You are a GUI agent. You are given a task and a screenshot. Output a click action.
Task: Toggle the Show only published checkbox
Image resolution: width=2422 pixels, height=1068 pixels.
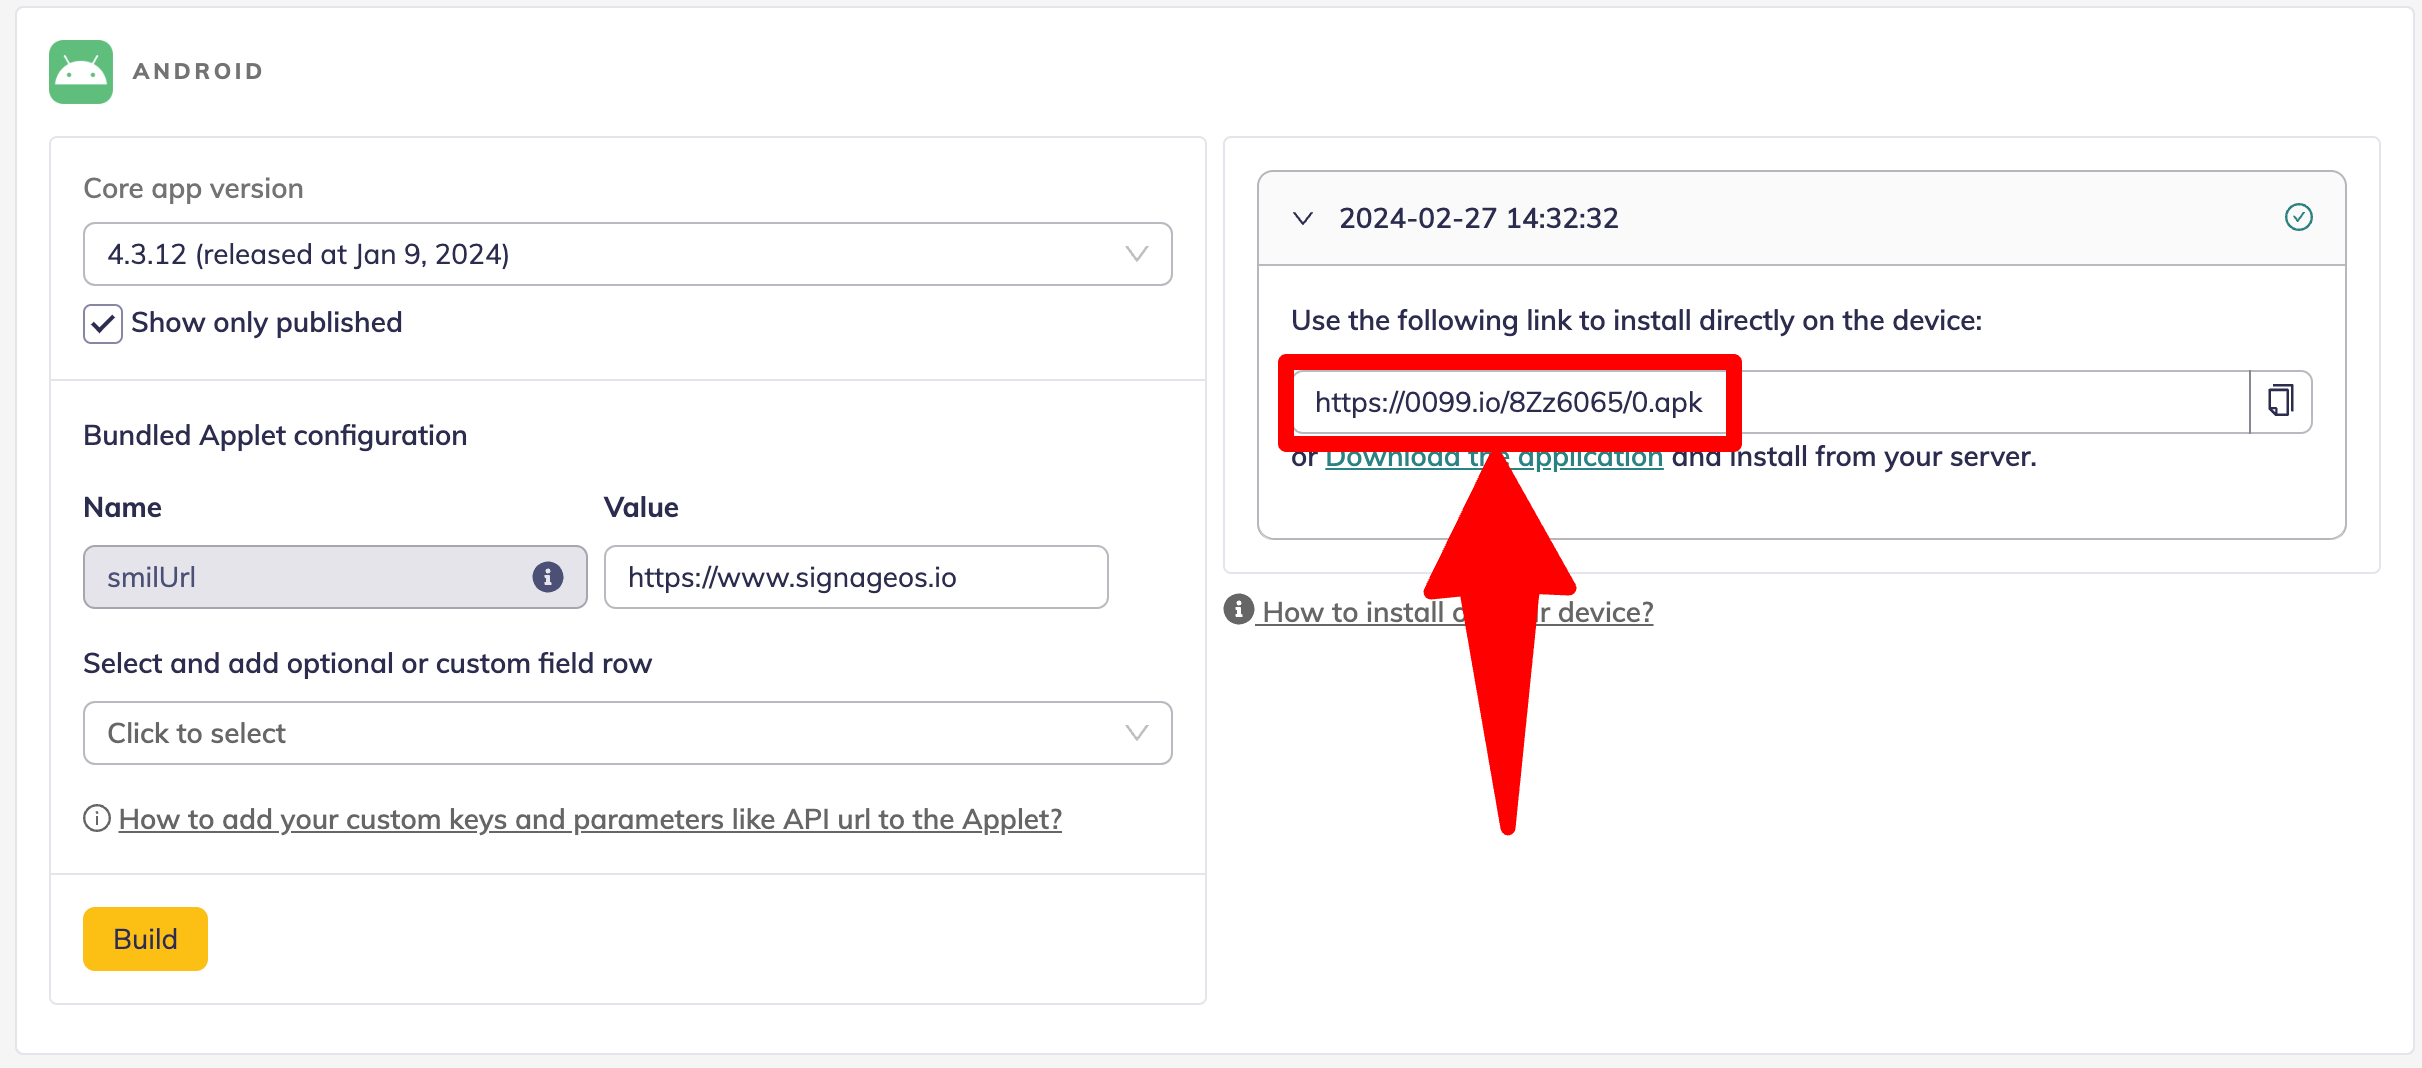(x=103, y=323)
